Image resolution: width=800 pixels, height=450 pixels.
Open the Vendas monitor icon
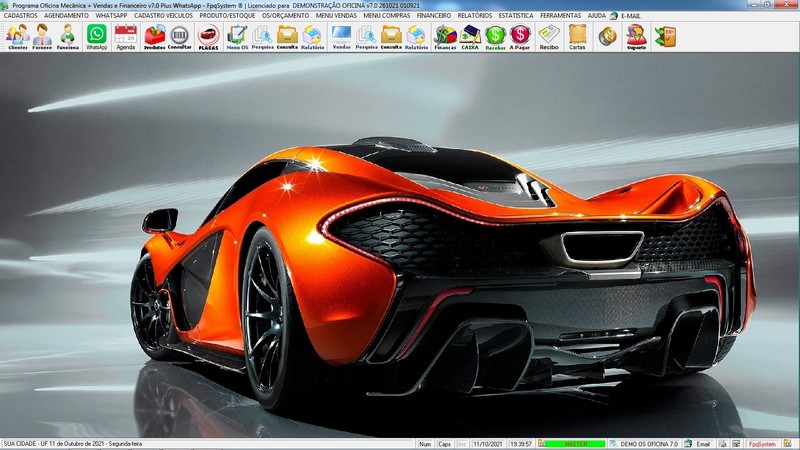pos(341,37)
